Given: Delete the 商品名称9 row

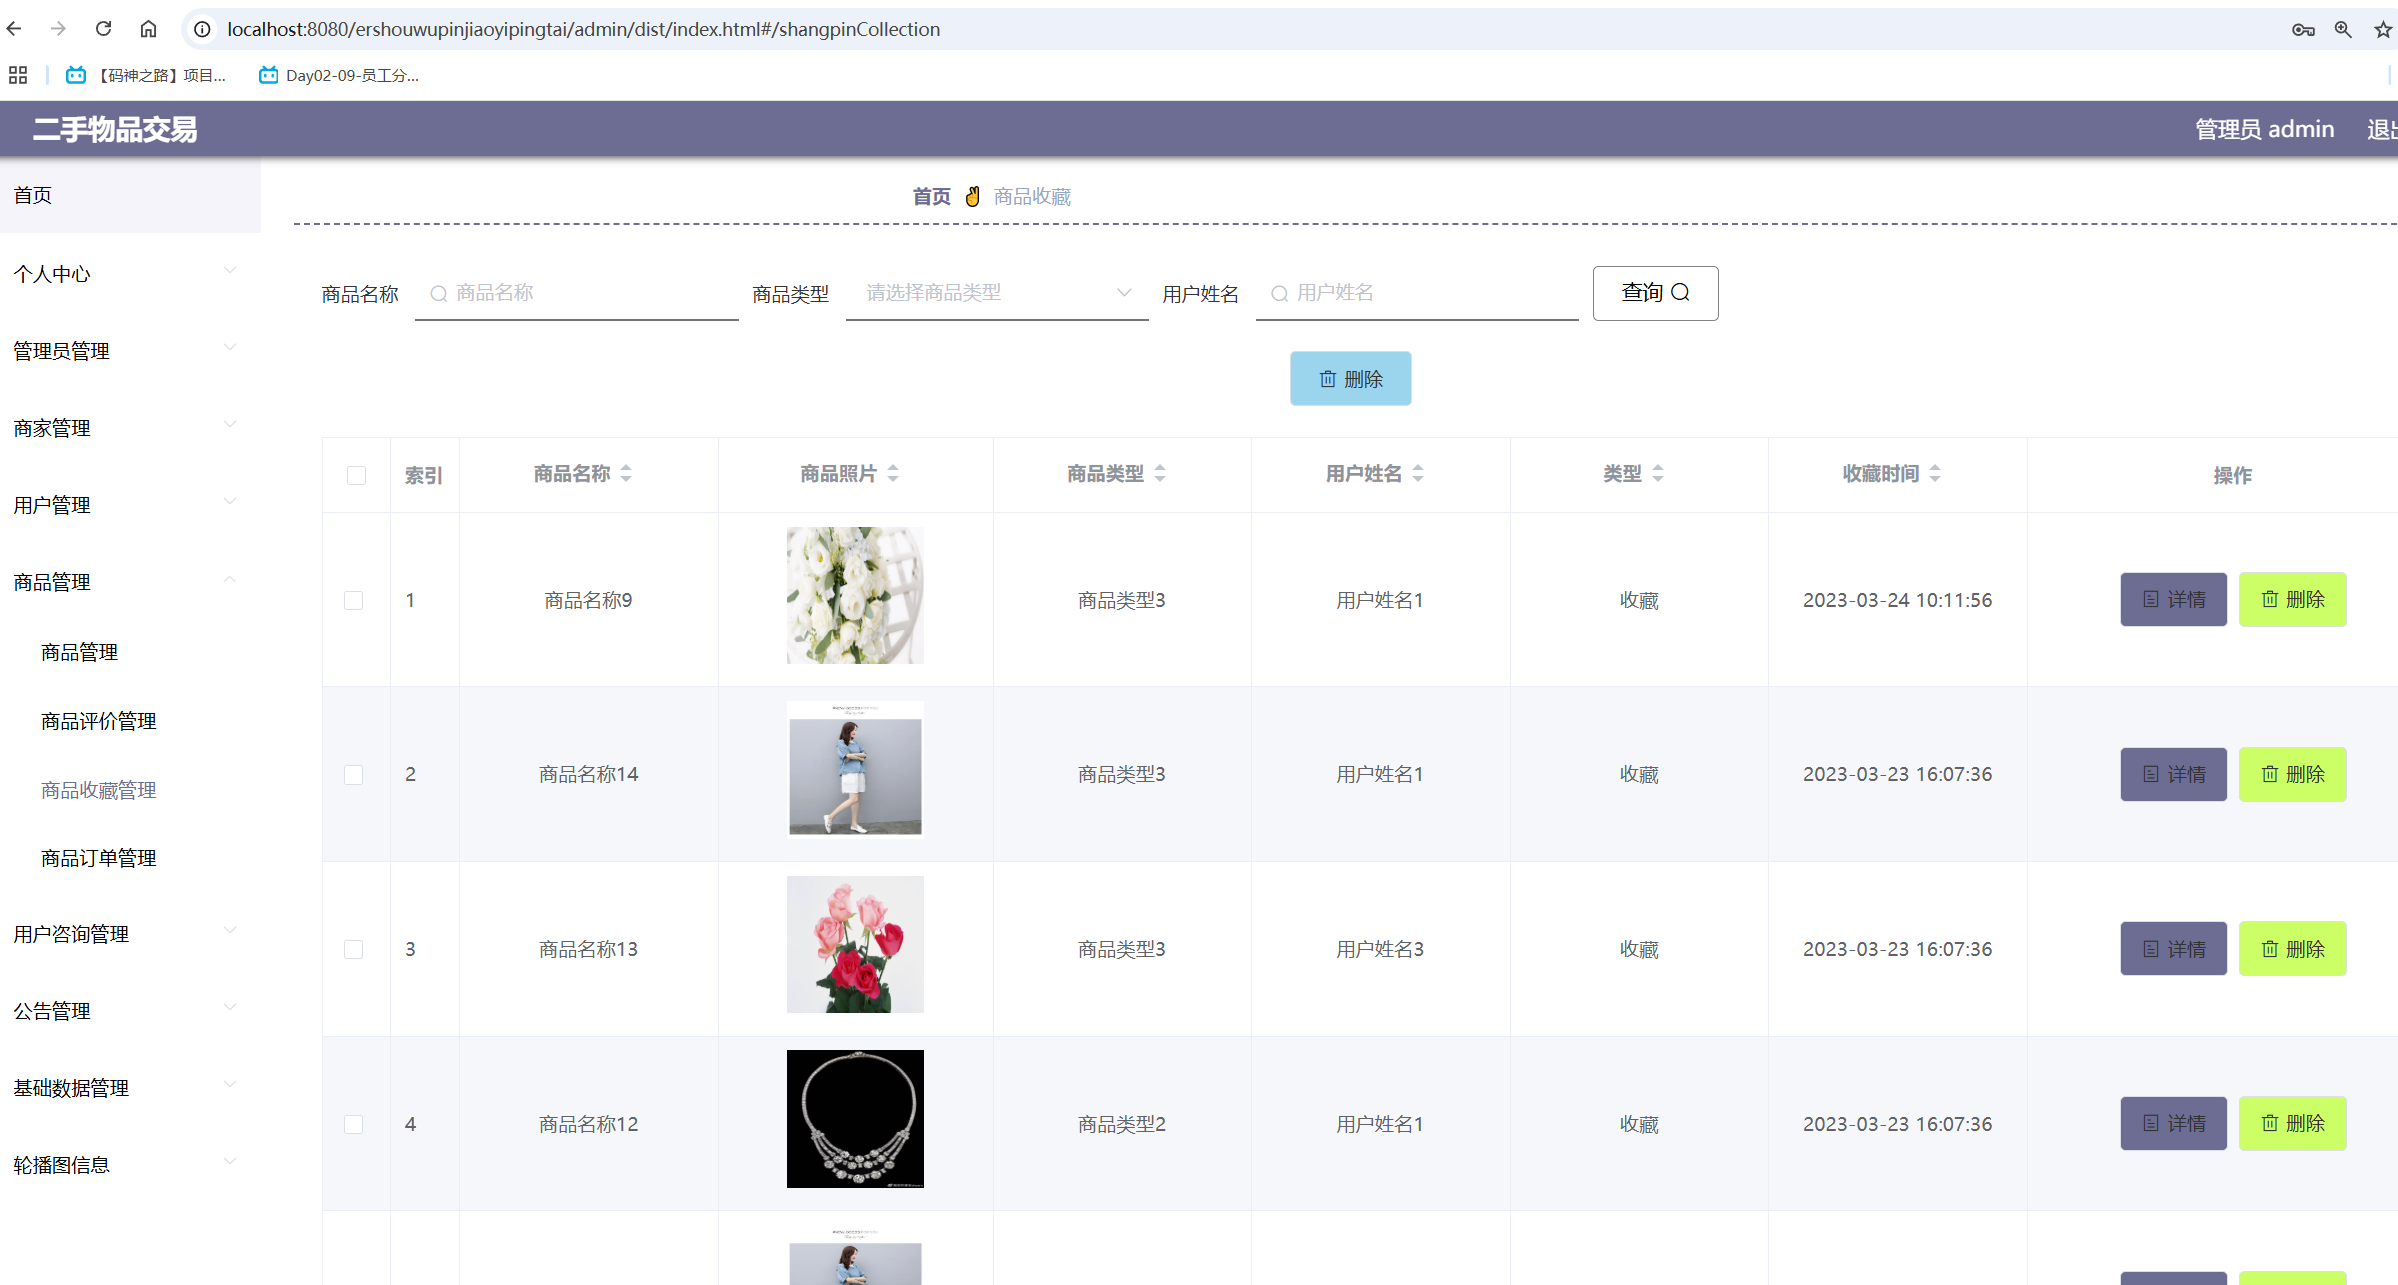Looking at the screenshot, I should coord(2292,599).
